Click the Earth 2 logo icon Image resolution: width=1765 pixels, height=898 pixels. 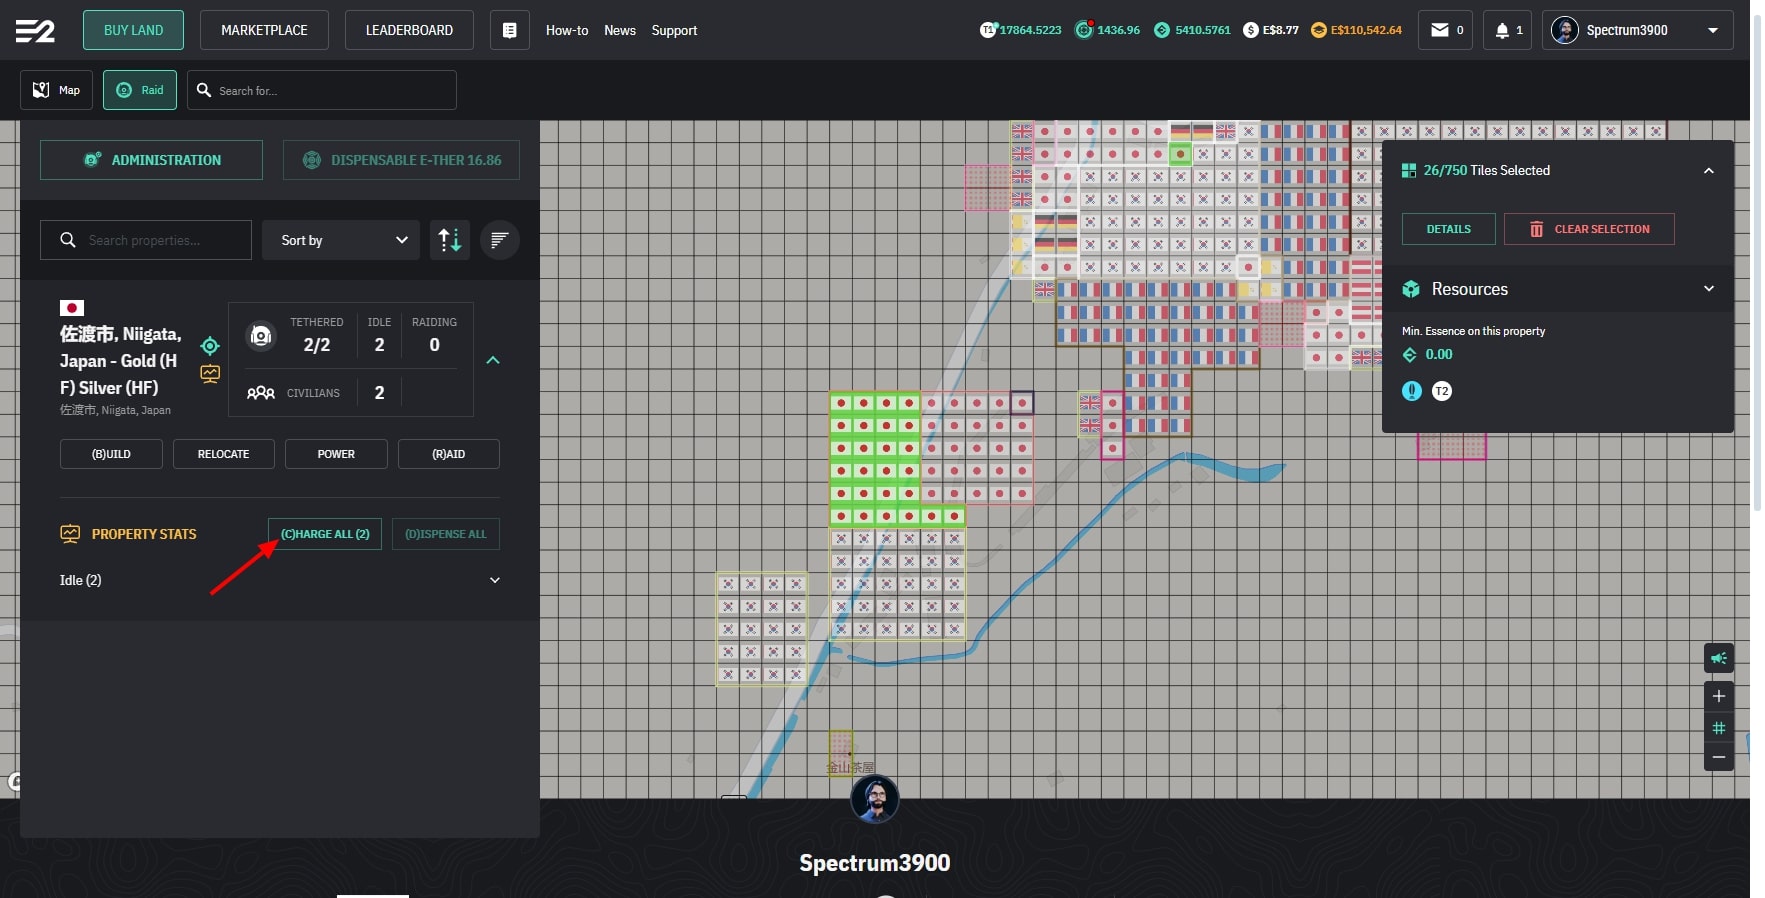35,31
